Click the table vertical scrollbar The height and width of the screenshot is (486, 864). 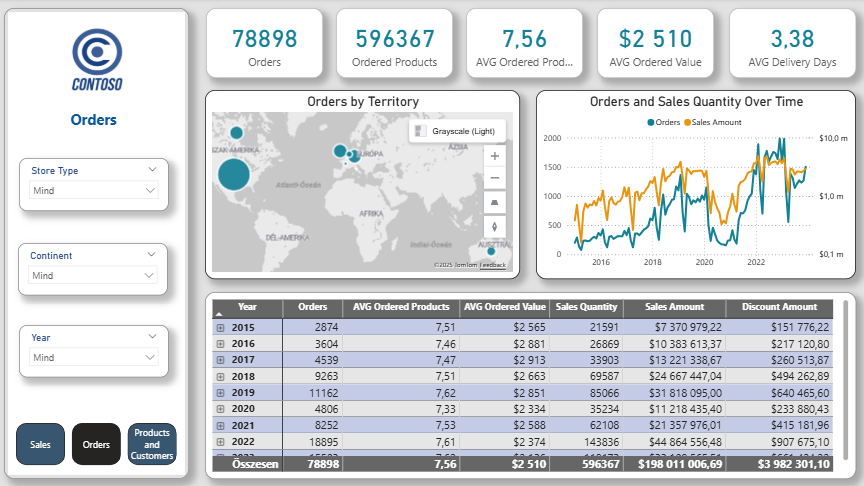point(846,380)
